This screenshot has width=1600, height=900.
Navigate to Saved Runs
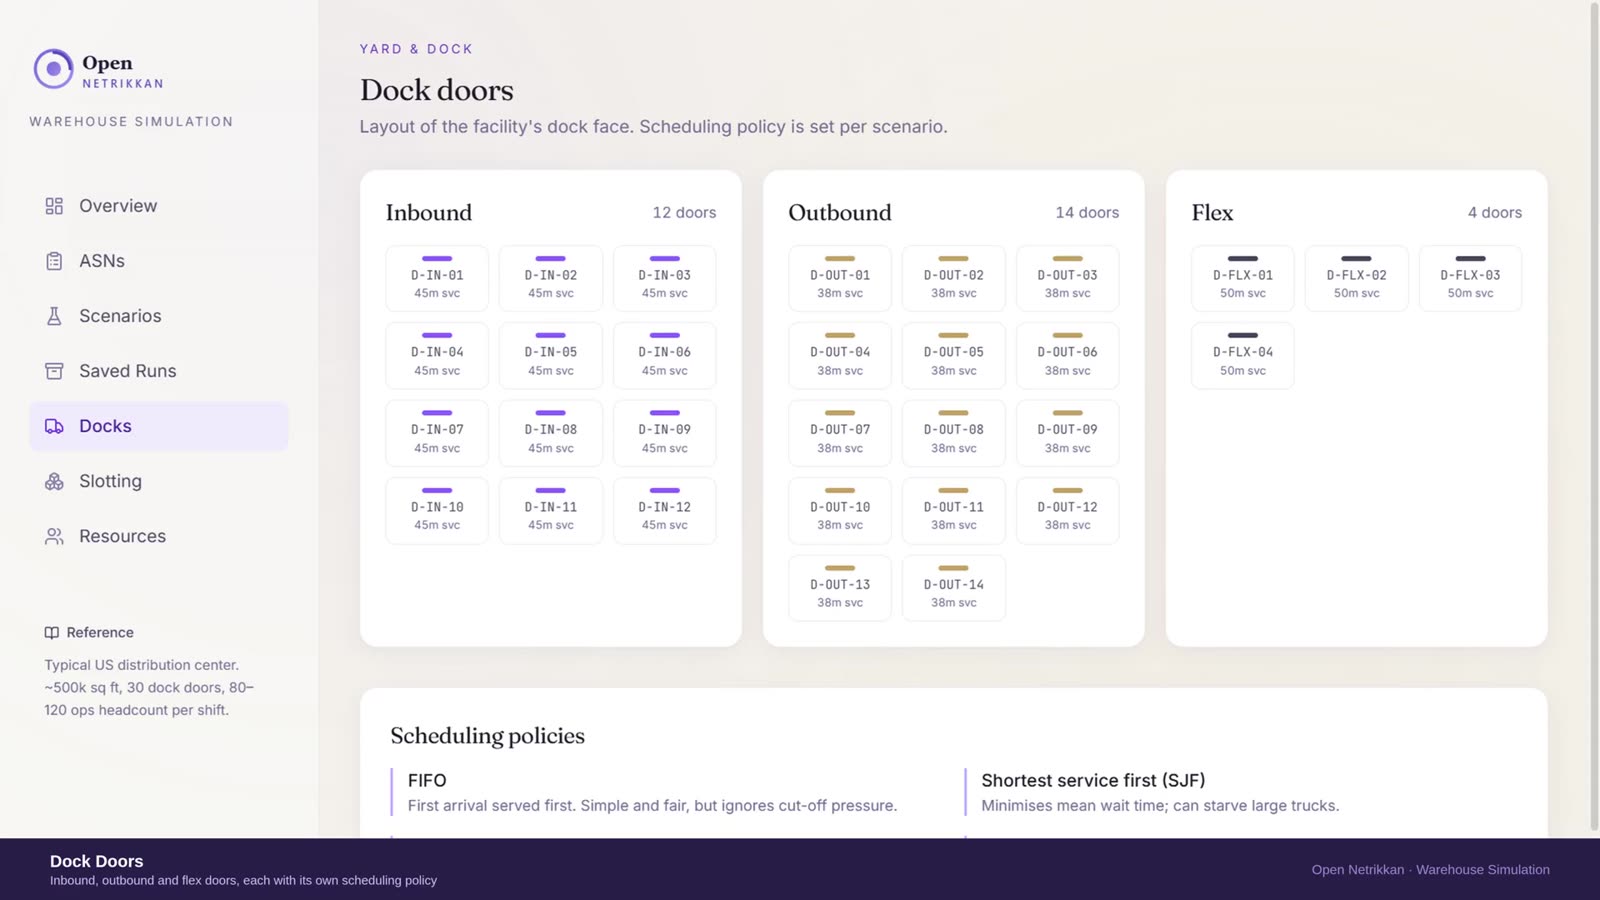pyautogui.click(x=159, y=371)
